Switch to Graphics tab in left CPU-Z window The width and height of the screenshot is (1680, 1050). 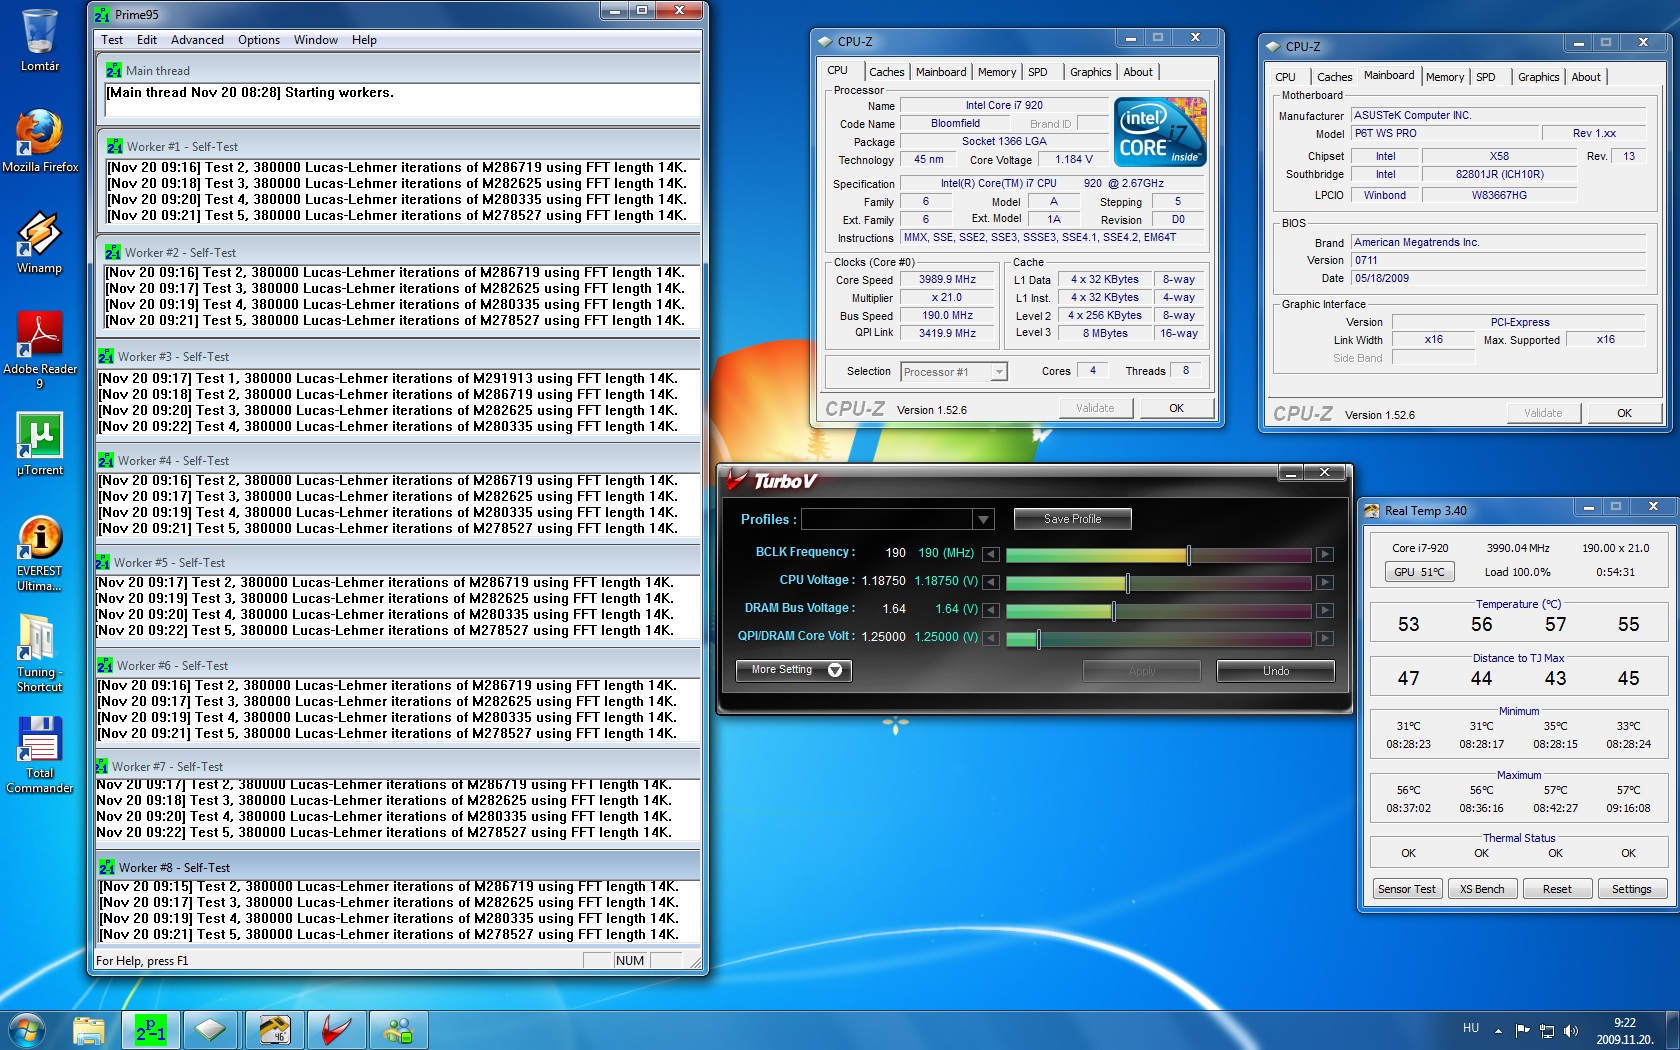[x=1090, y=72]
